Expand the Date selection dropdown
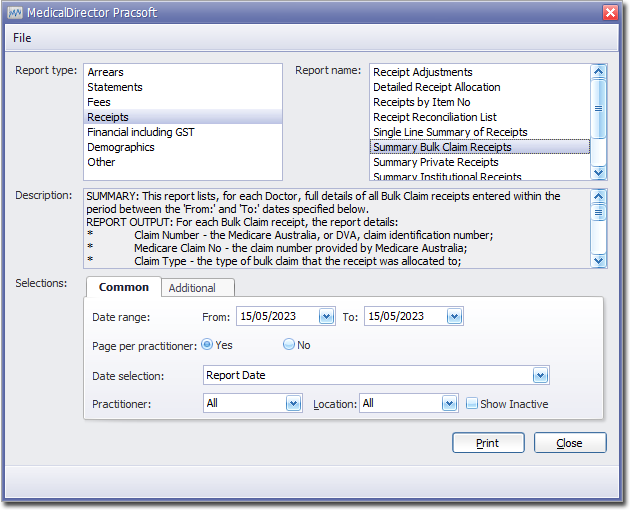Screen dimensions: 631x511 (x=540, y=376)
